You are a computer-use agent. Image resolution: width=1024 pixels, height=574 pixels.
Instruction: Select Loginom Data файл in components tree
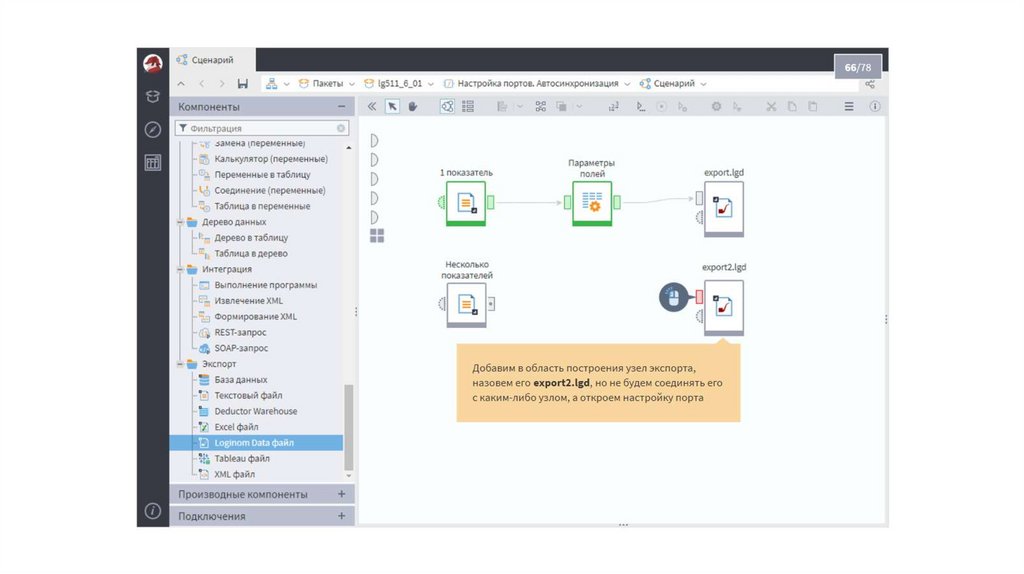(x=253, y=442)
